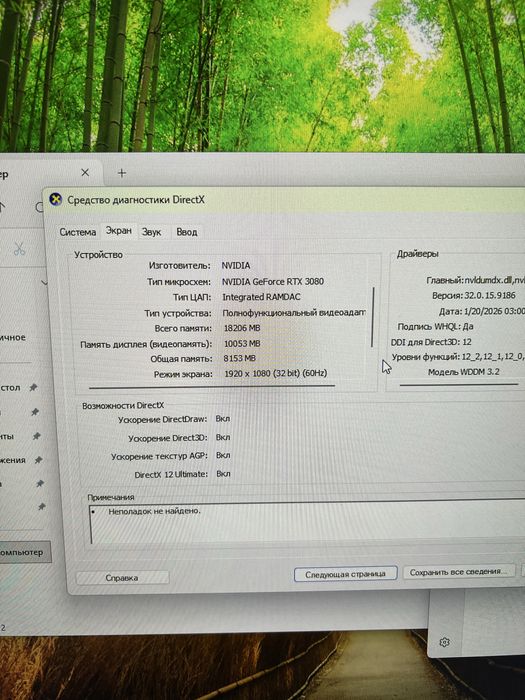Image resolution: width=525 pixels, height=700 pixels.
Task: Click the Справка button
Action: 122,578
